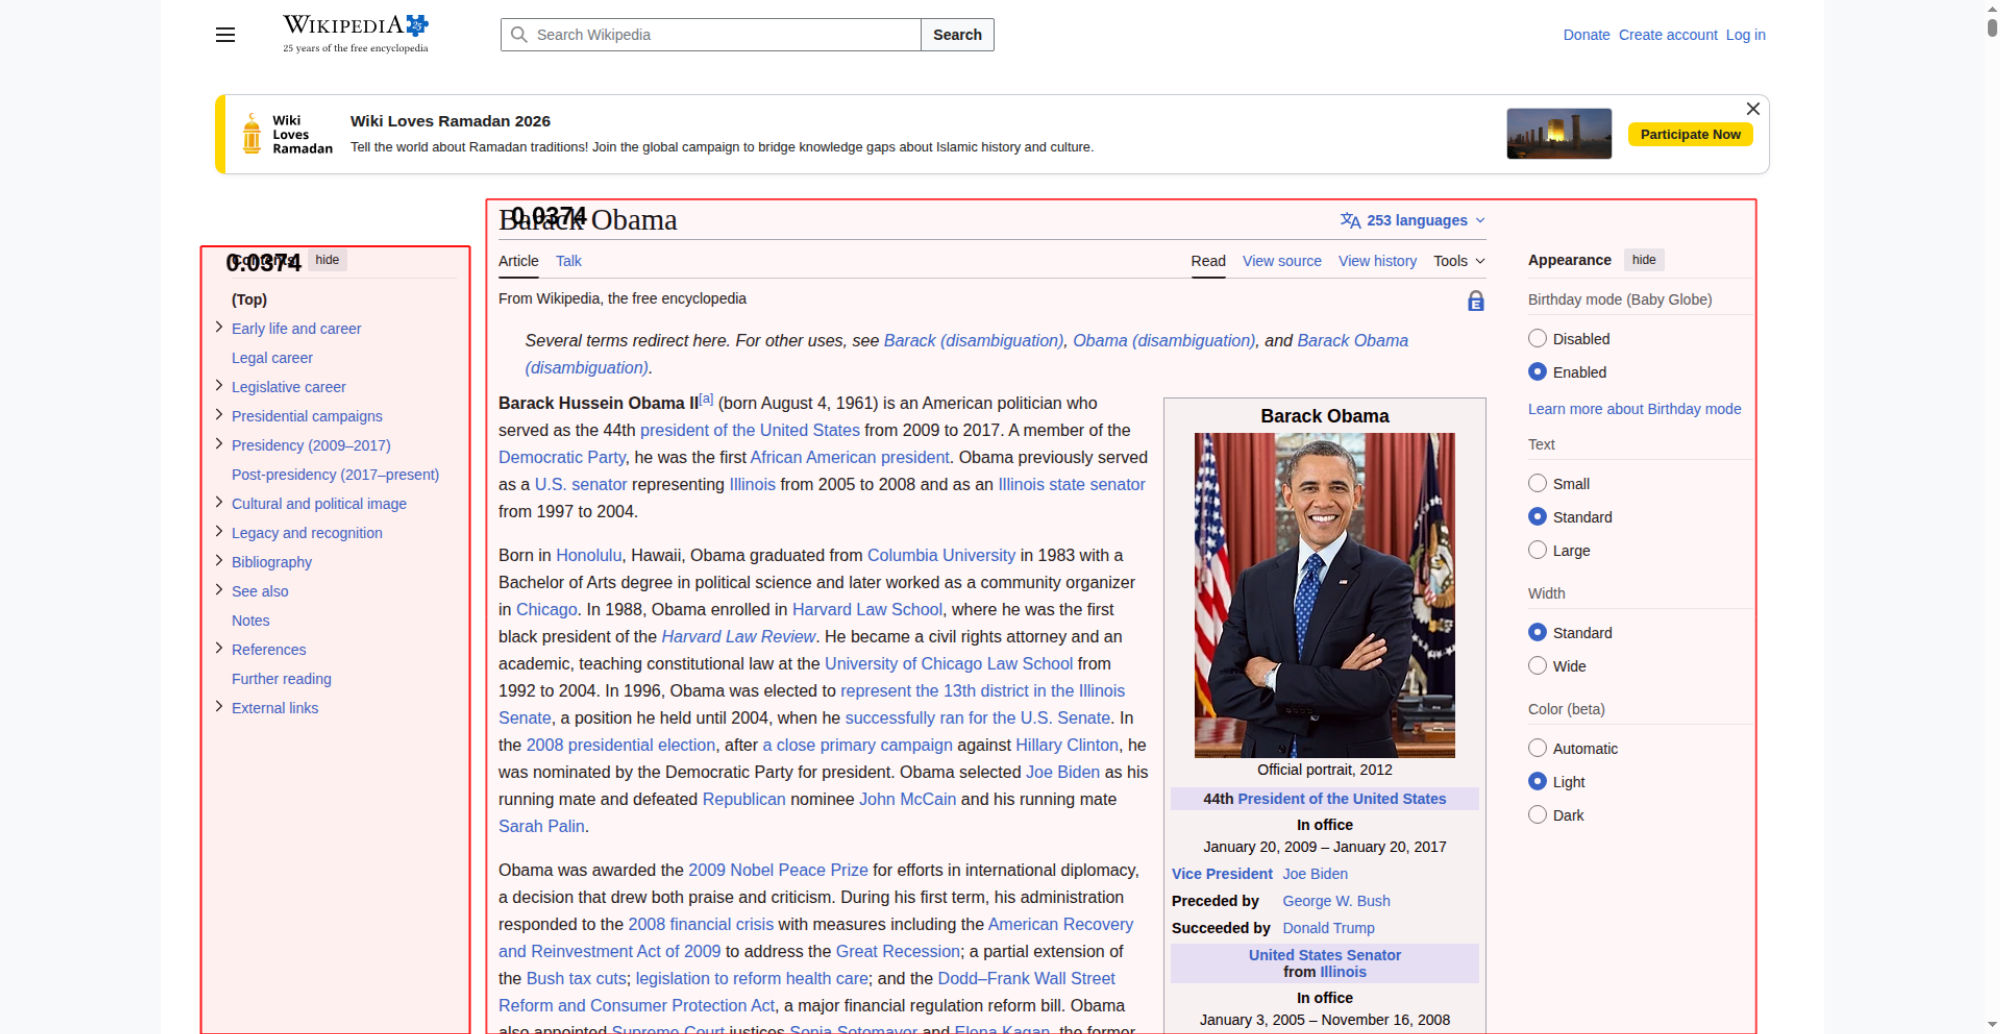Expand Presidency (2009–2017) in contents
The height and width of the screenshot is (1034, 2000).
[x=219, y=444]
